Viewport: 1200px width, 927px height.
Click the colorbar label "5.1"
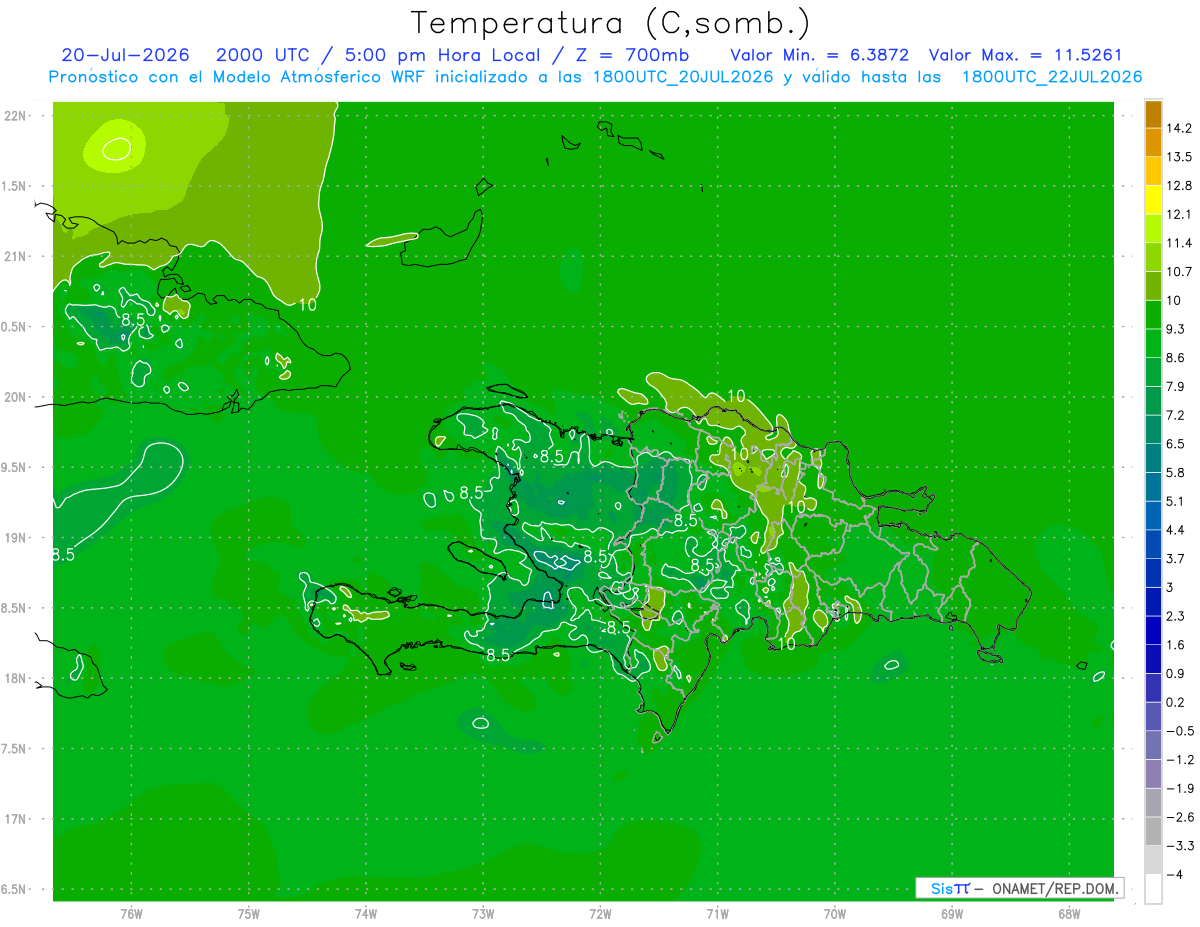(x=1176, y=501)
